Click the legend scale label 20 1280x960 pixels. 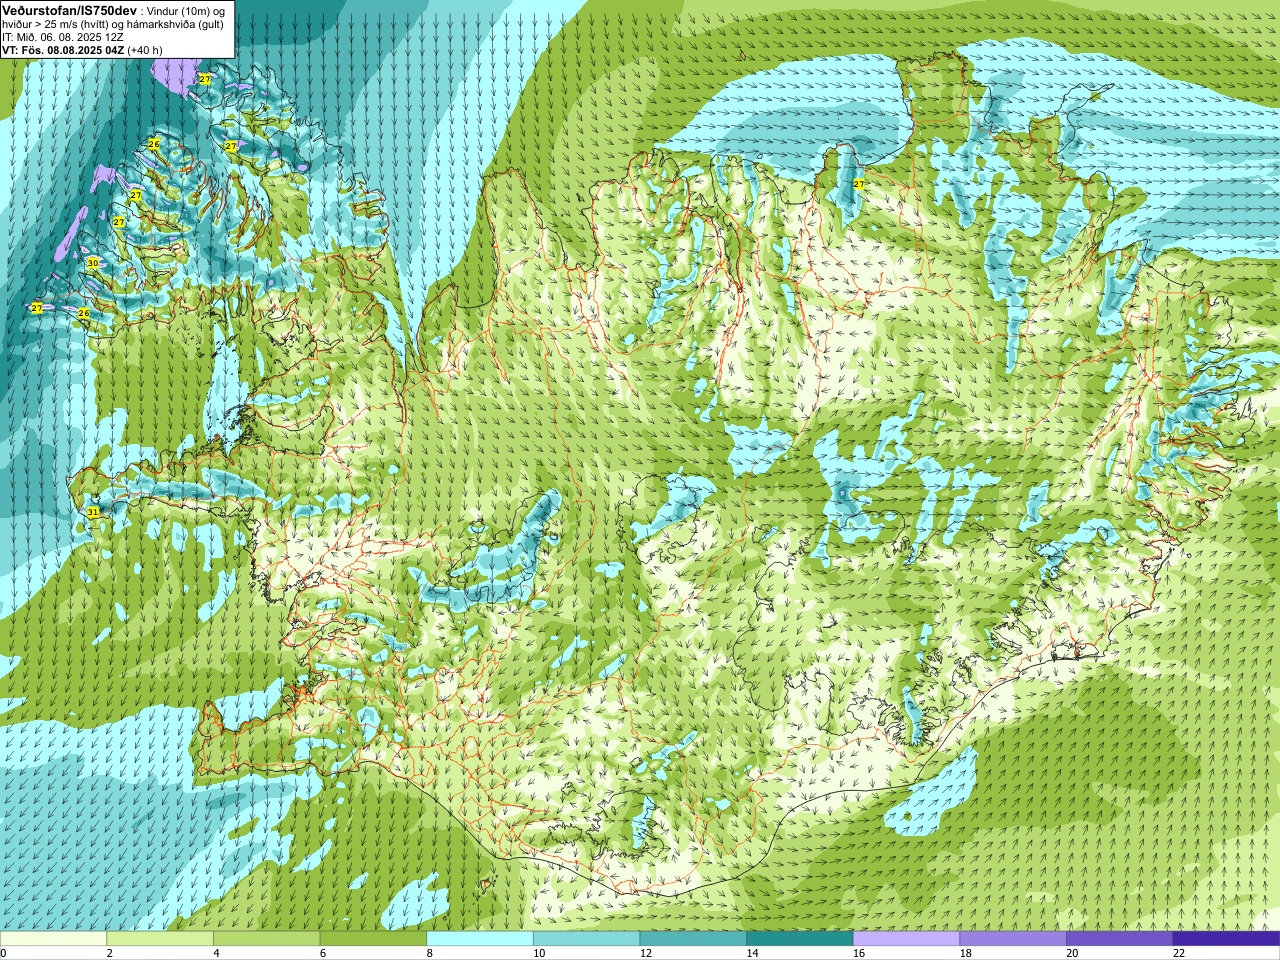pyautogui.click(x=1072, y=953)
